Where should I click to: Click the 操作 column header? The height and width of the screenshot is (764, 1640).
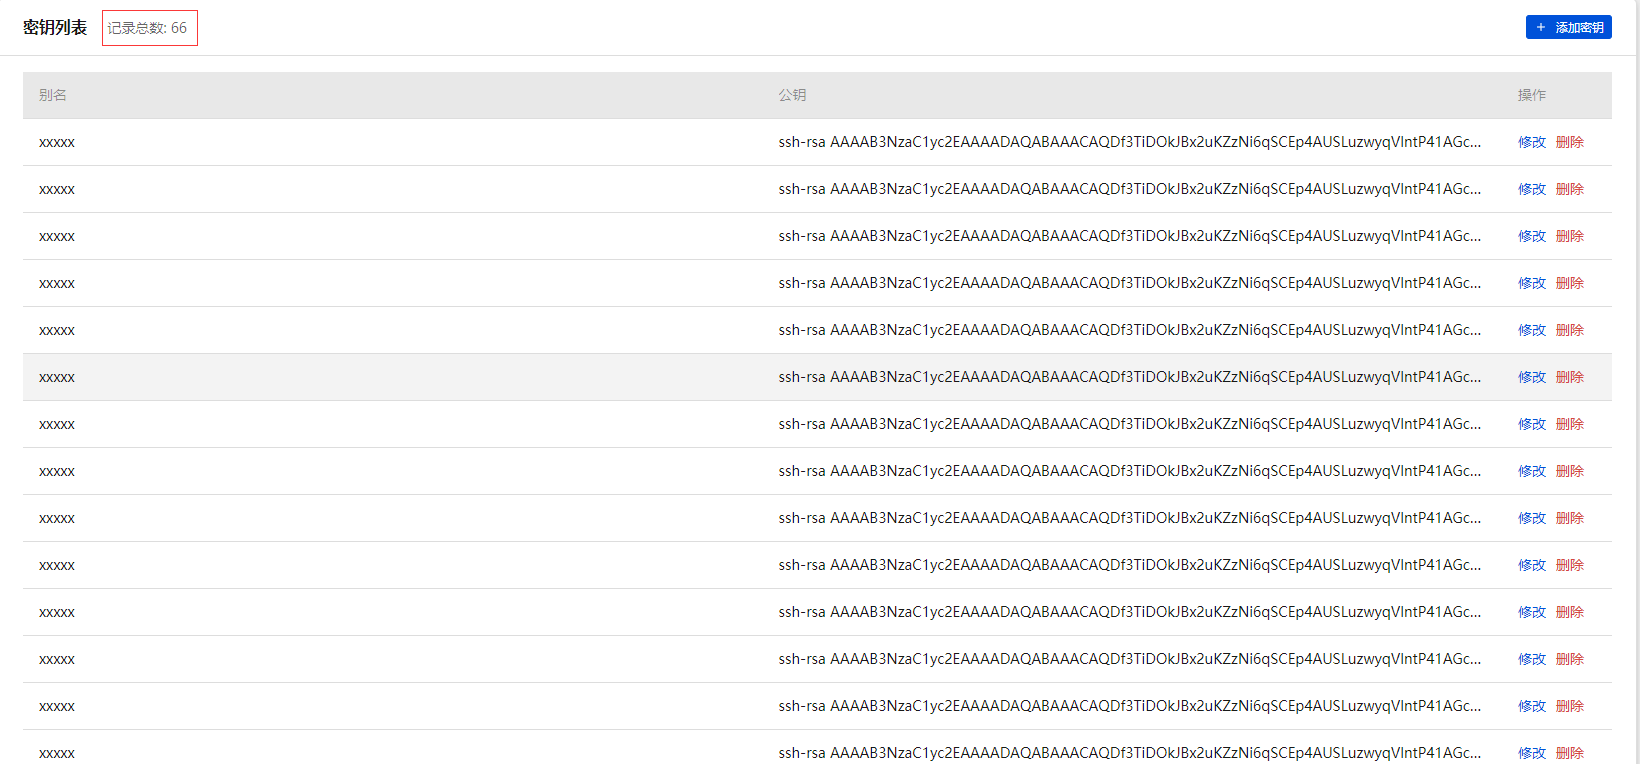[1531, 95]
